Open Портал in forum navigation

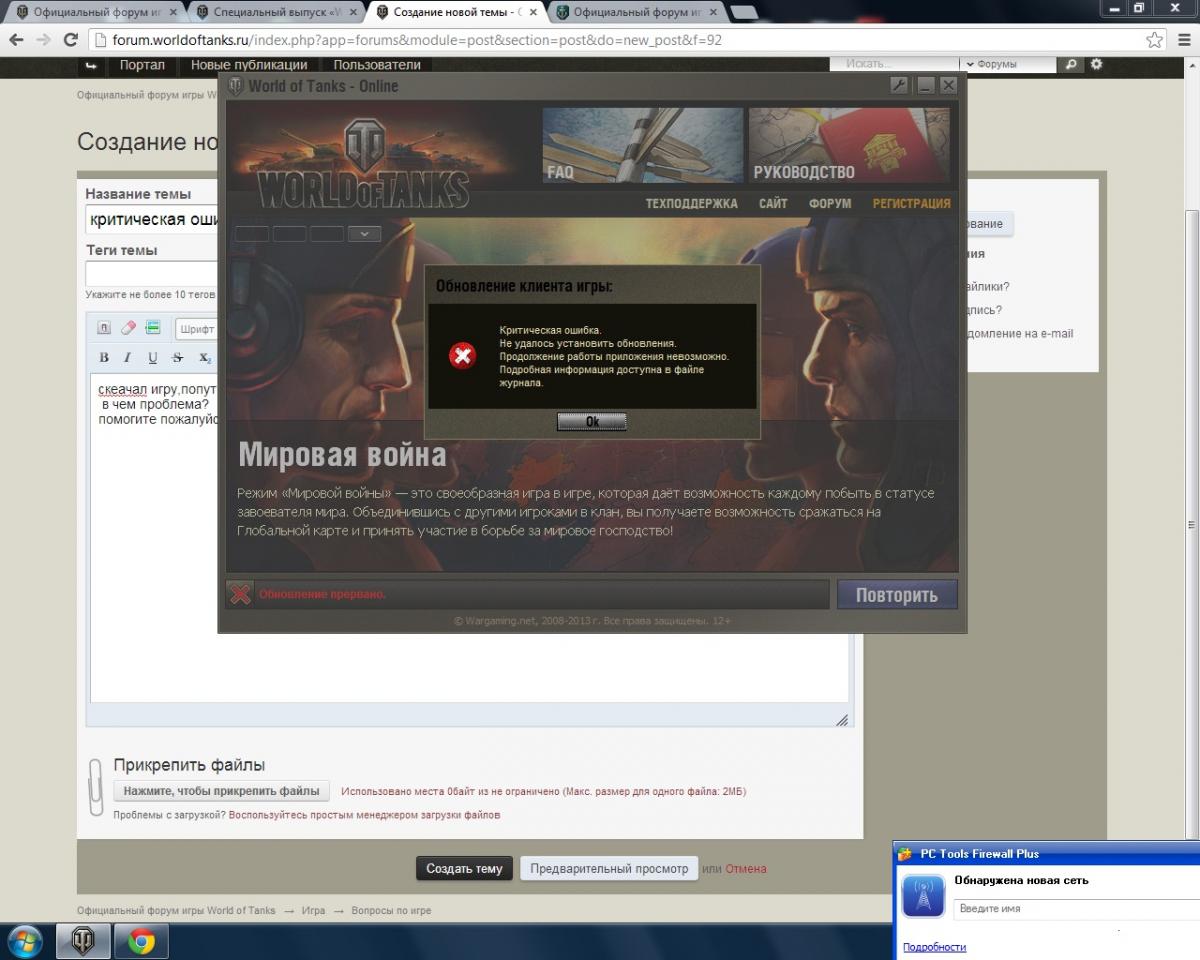tap(142, 65)
